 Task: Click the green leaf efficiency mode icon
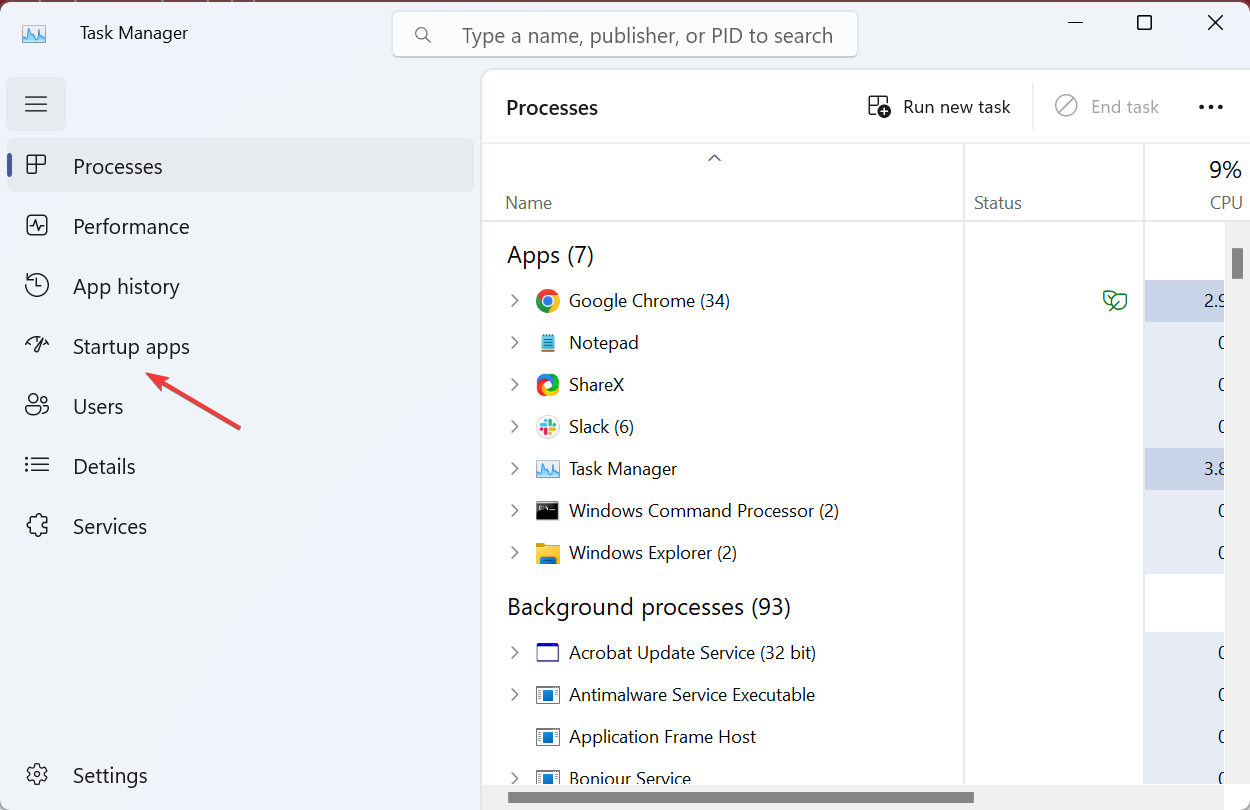[x=1115, y=300]
